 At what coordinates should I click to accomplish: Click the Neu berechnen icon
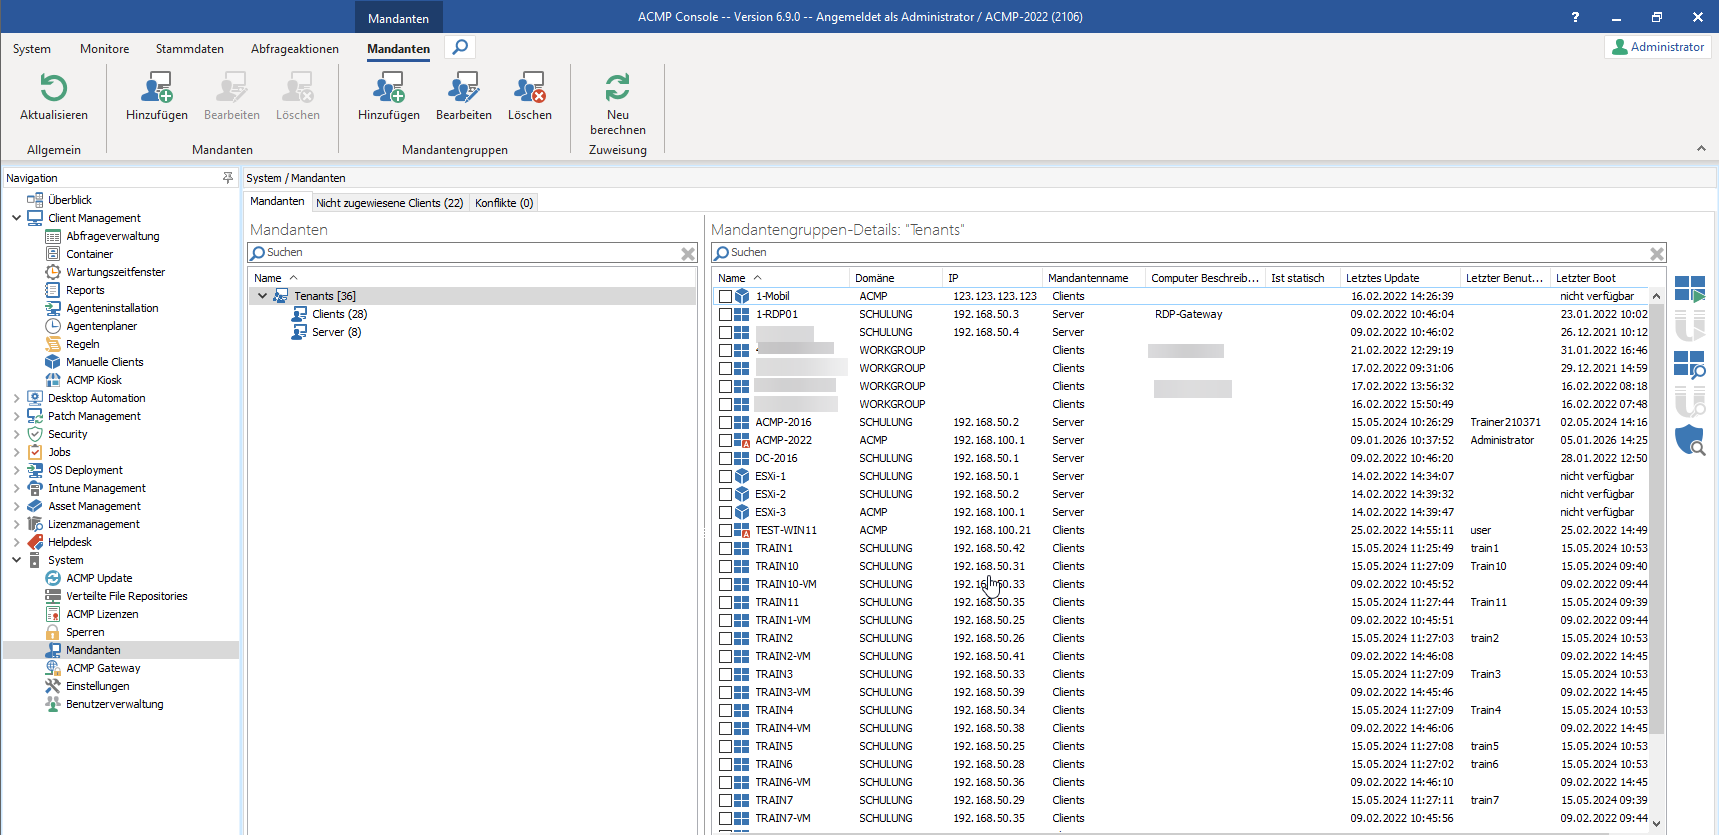pos(617,89)
